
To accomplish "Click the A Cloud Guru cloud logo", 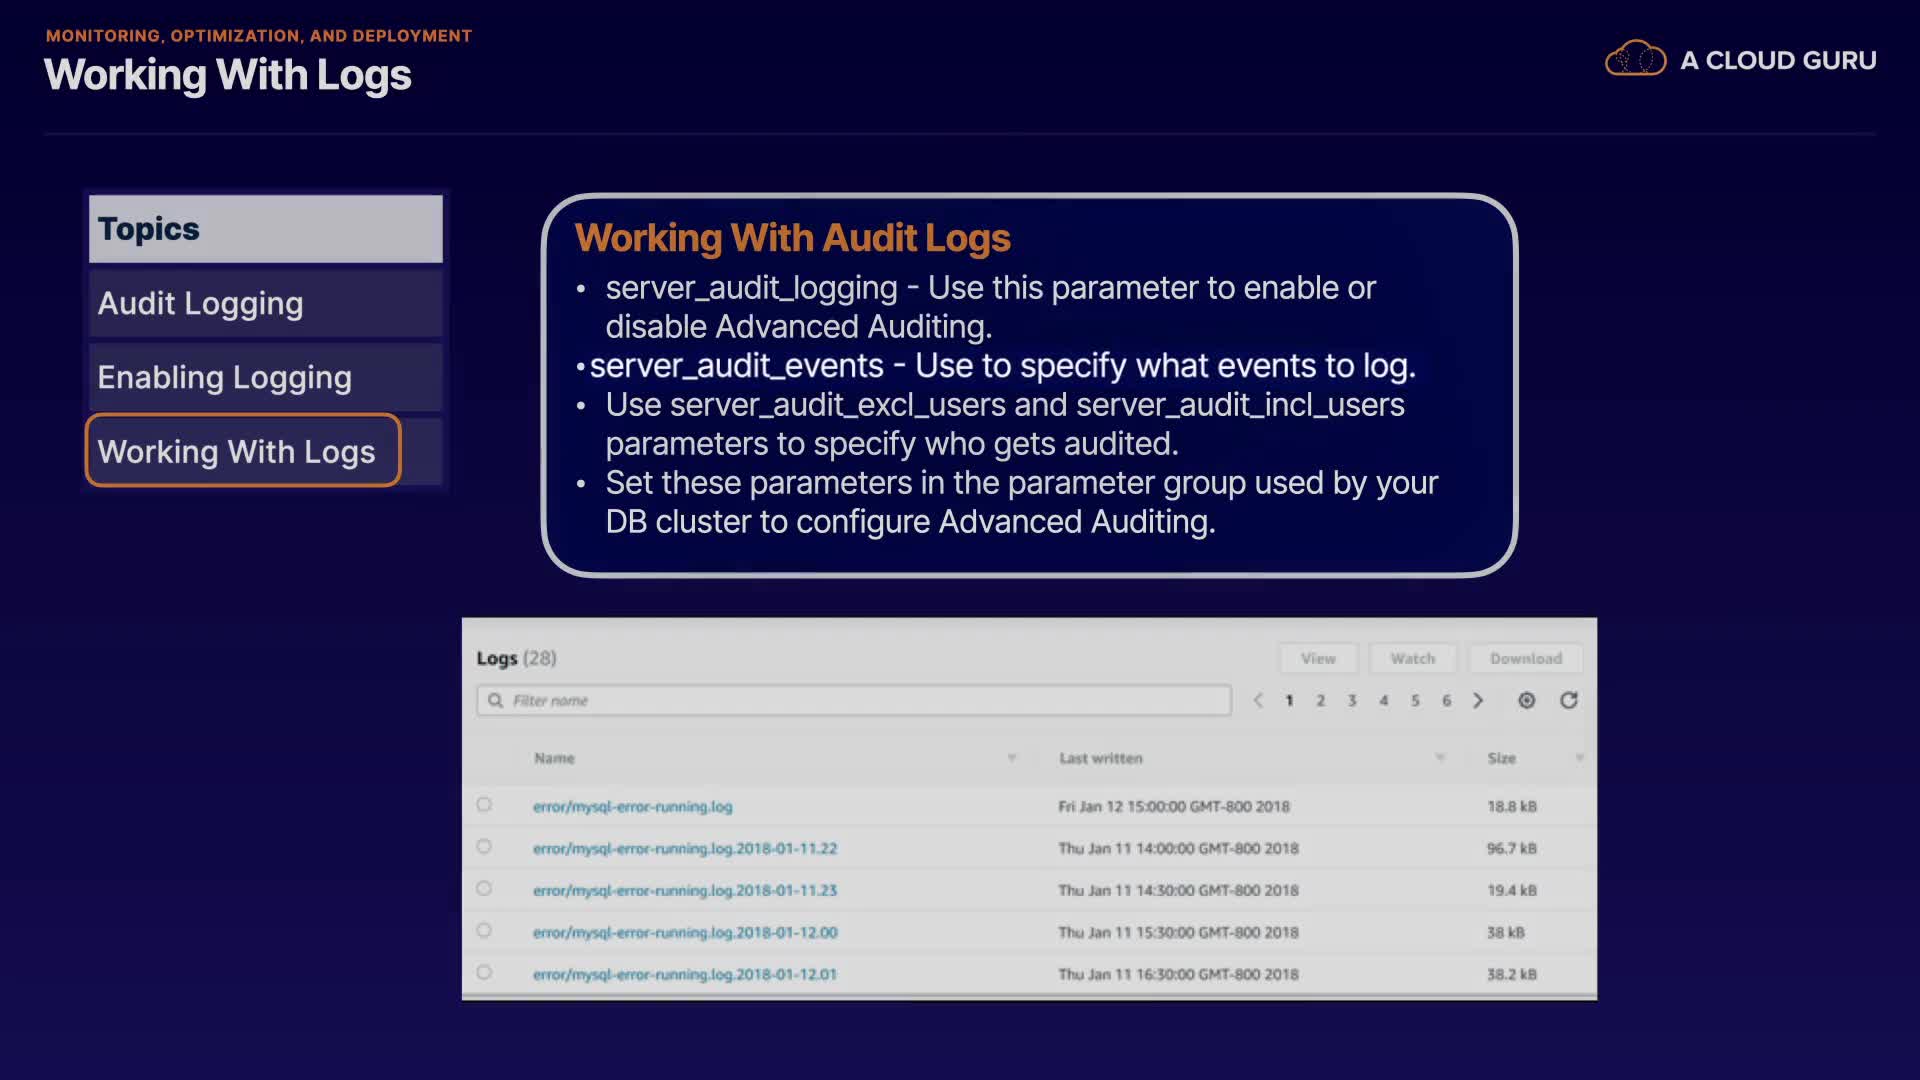I will (1635, 60).
